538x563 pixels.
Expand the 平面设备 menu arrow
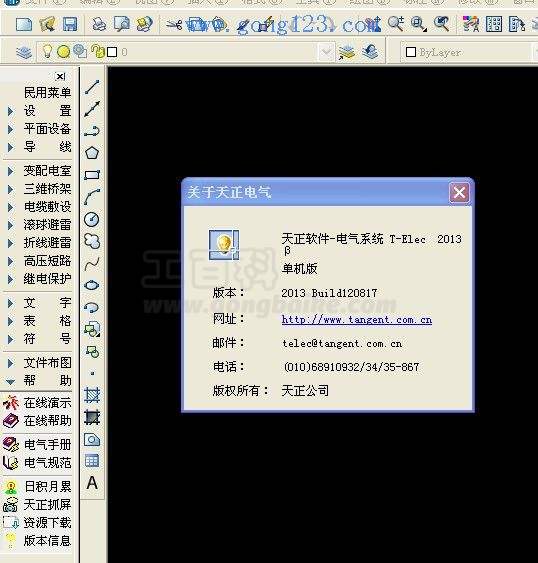coord(10,129)
